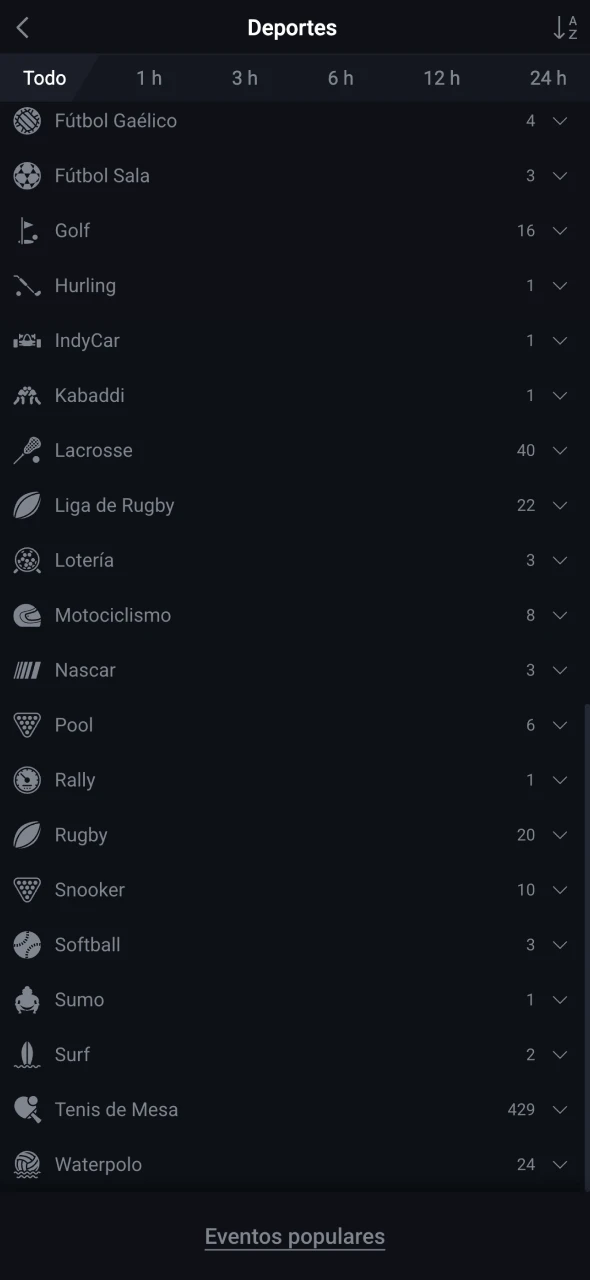590x1280 pixels.
Task: Choose the Tenis de Mesa paddle icon
Action: tap(27, 1110)
